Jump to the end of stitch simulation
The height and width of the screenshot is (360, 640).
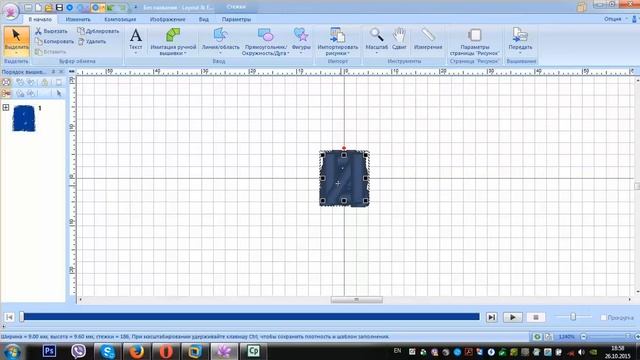click(x=491, y=317)
